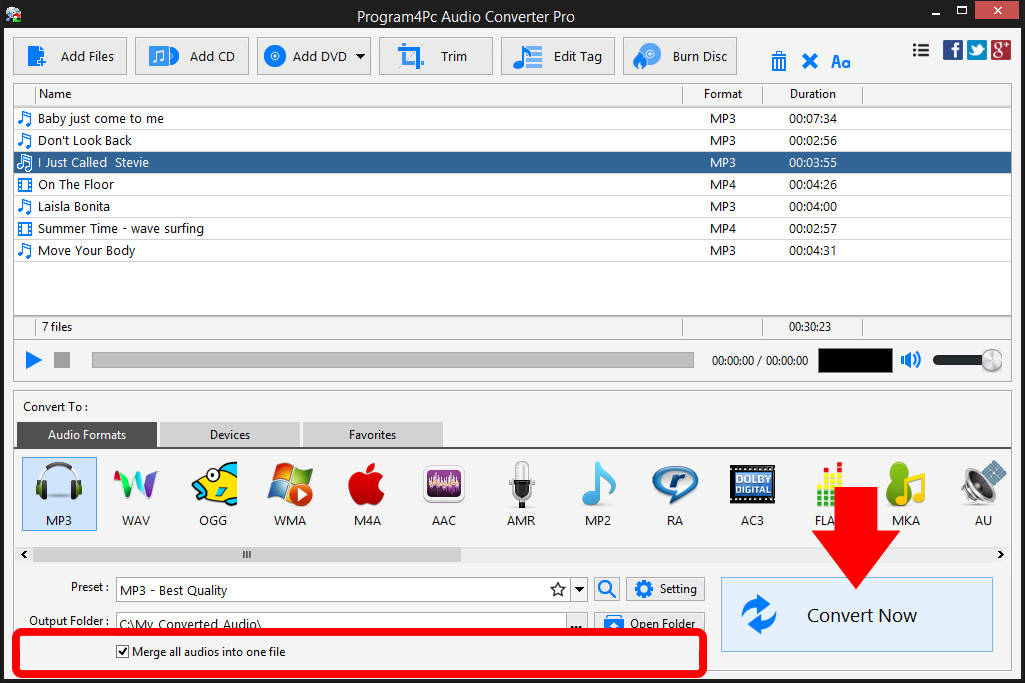Screen dimensions: 1025x683
Task: Open the Preset dropdown list
Action: coord(578,589)
